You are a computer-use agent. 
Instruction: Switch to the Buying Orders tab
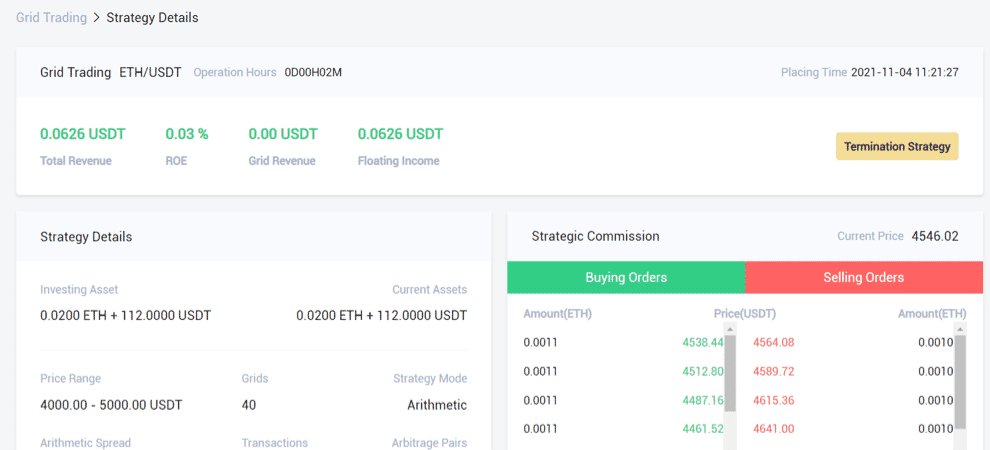[x=626, y=277]
